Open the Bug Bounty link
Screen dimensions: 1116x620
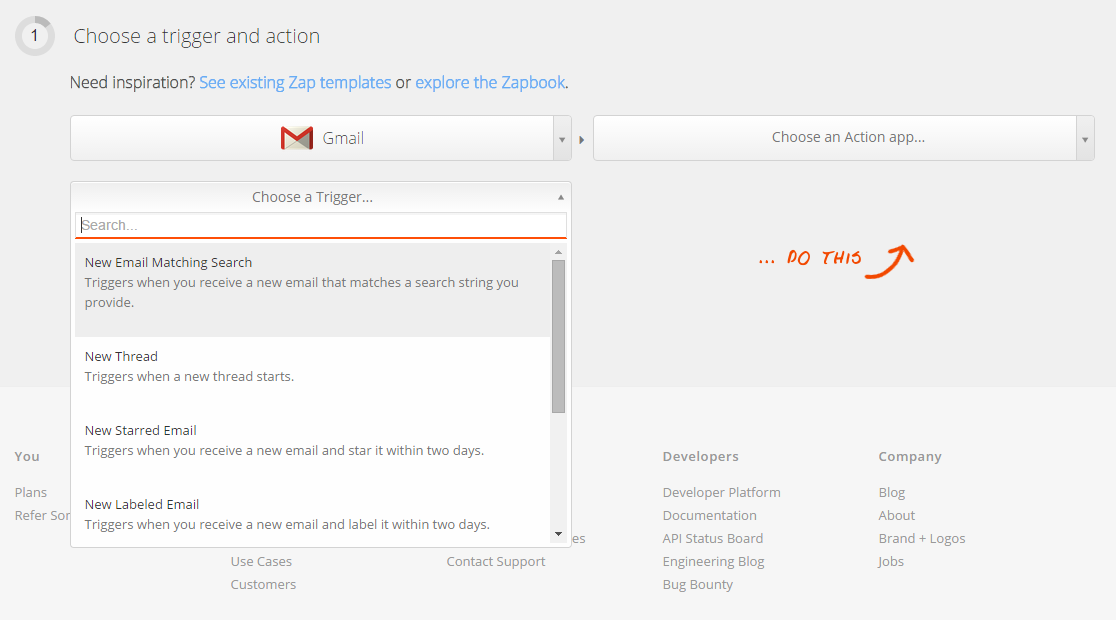click(698, 584)
